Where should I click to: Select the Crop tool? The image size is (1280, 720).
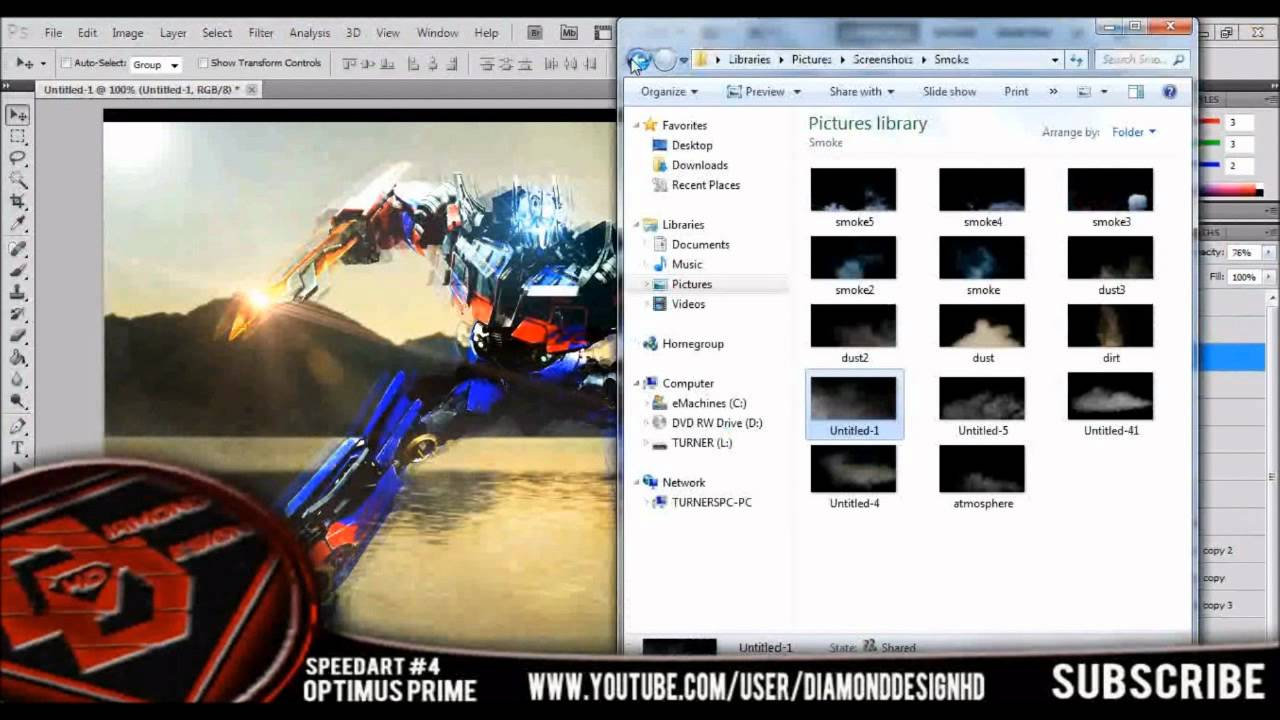18,203
